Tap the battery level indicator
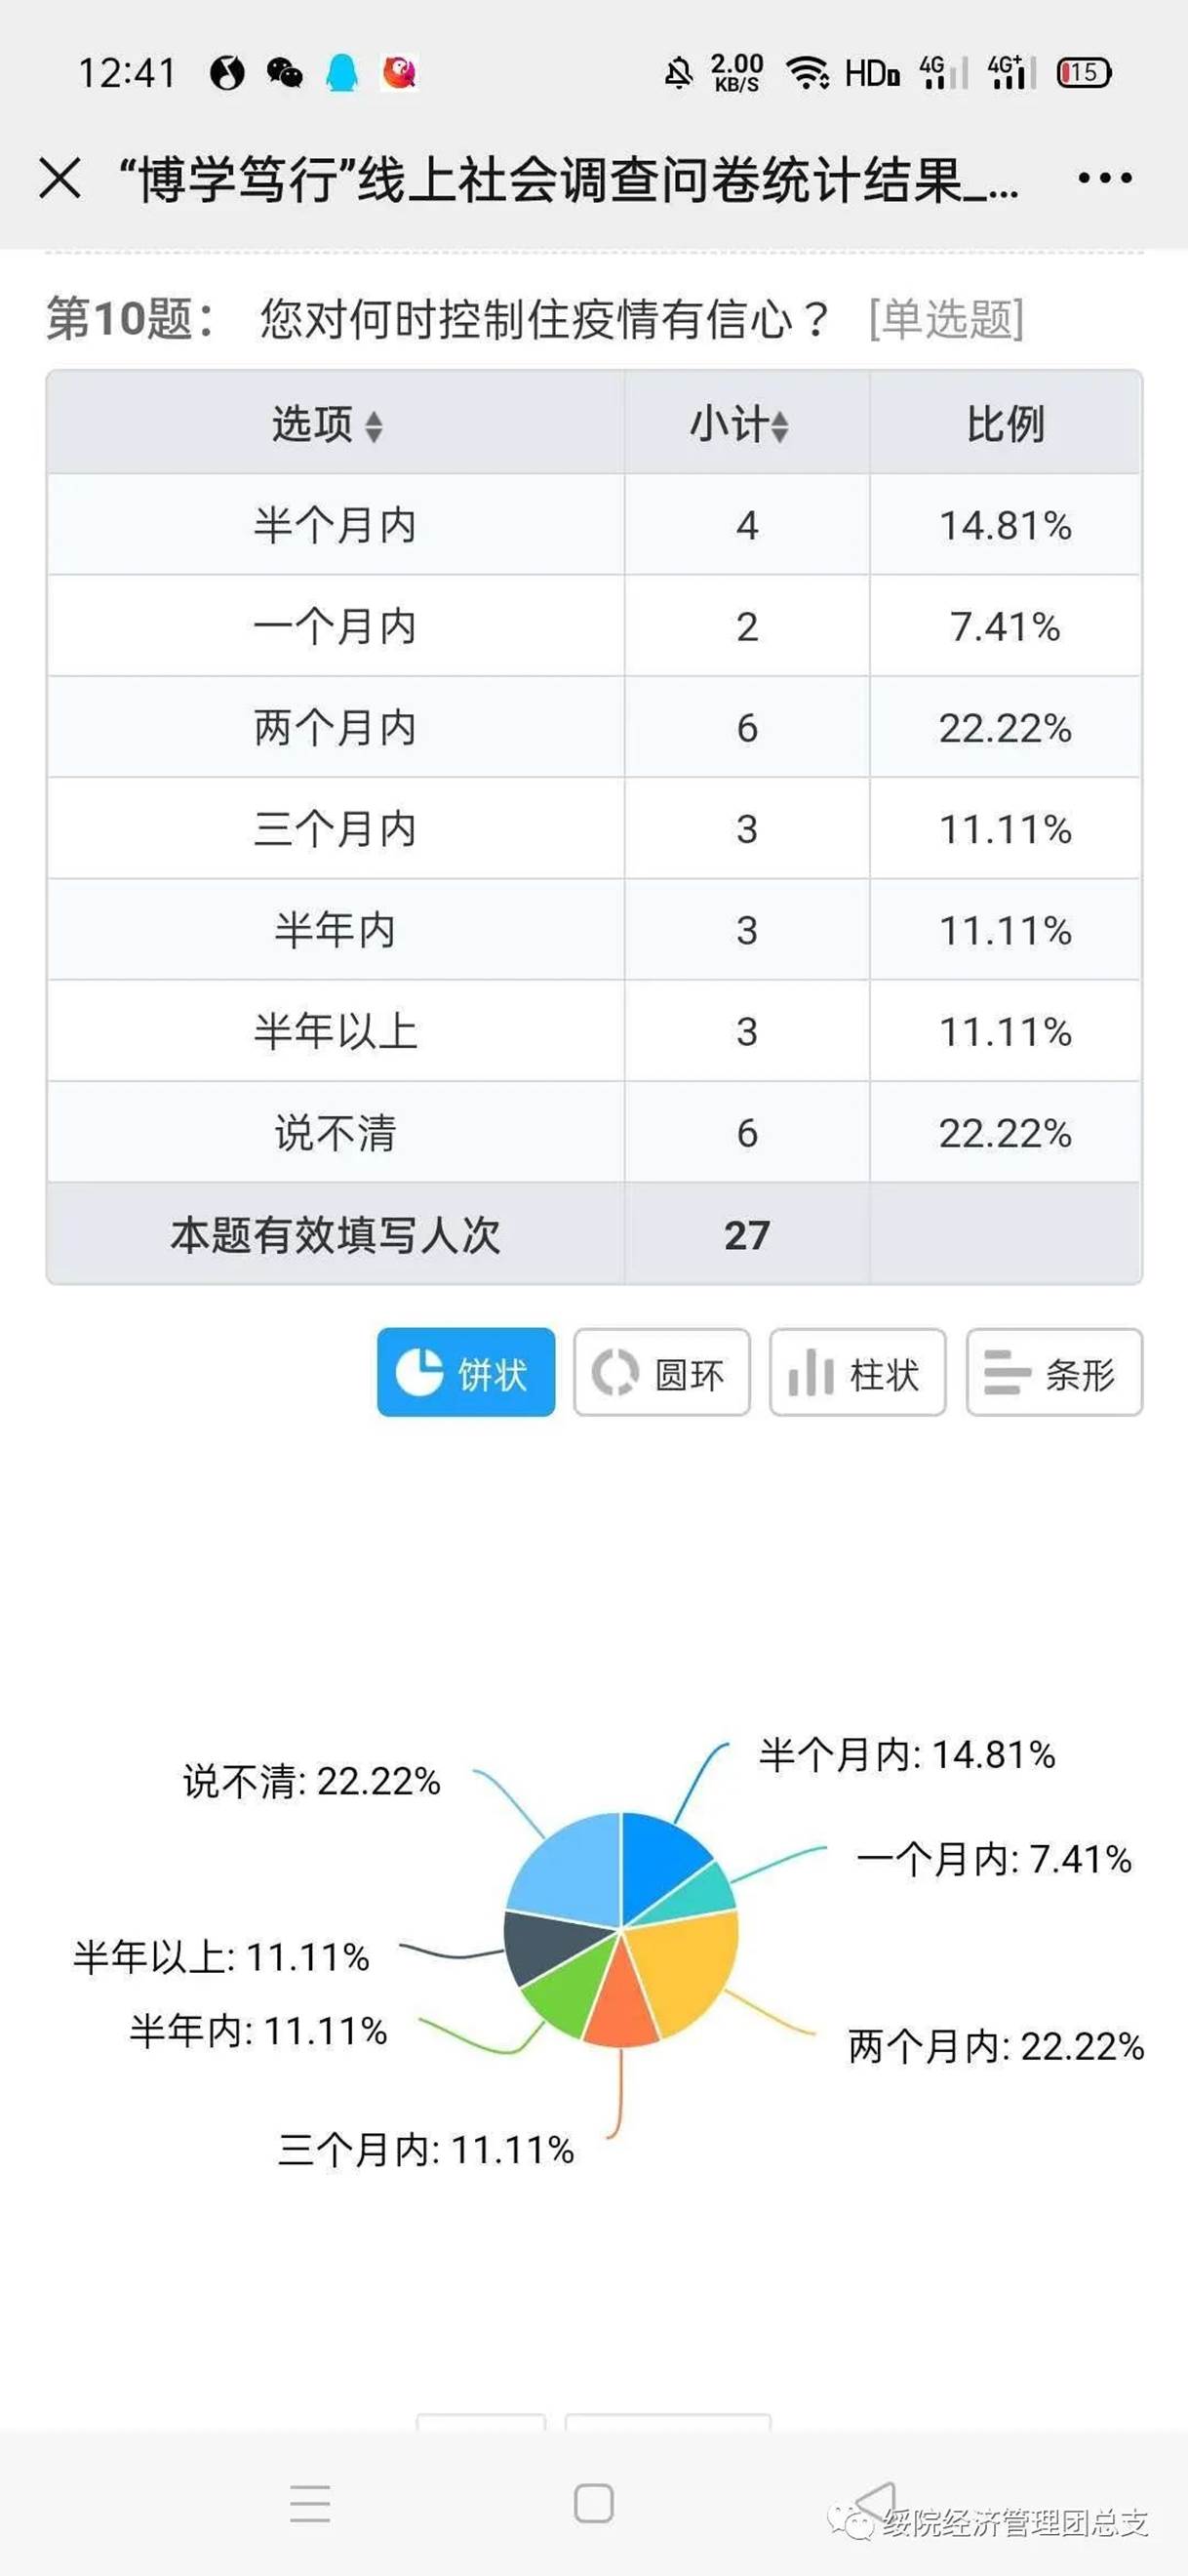The image size is (1188, 2576). [1084, 73]
